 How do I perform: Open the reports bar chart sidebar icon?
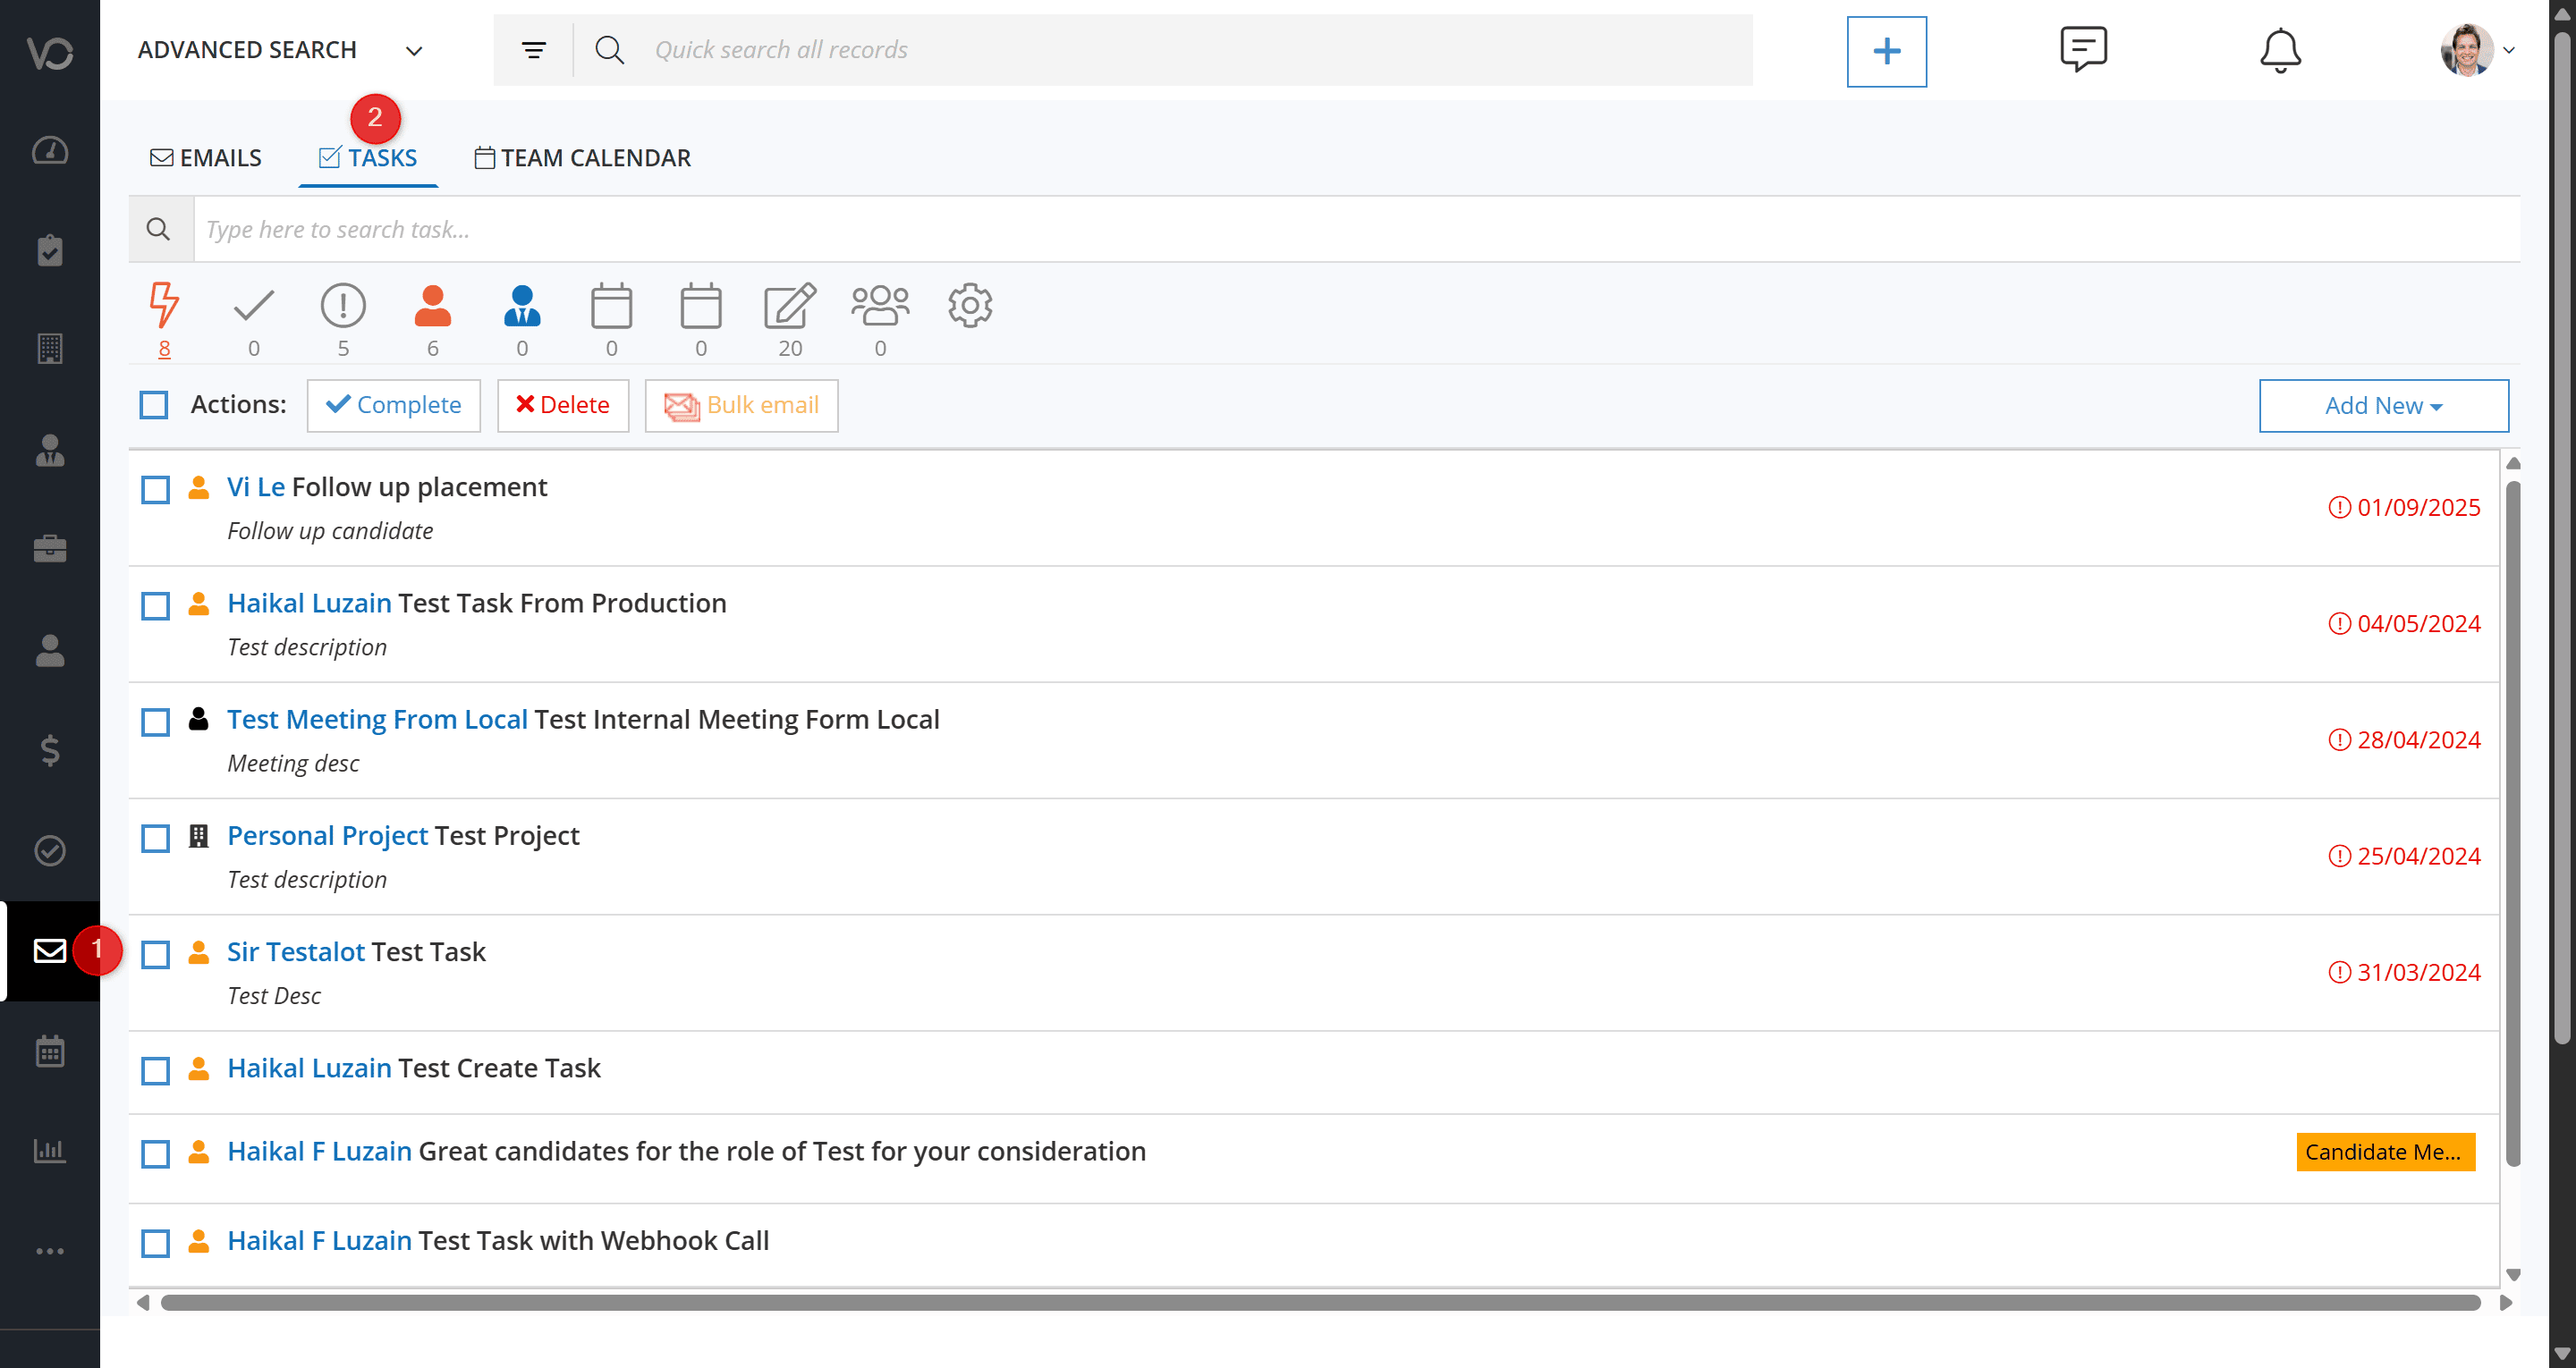pyautogui.click(x=50, y=1150)
